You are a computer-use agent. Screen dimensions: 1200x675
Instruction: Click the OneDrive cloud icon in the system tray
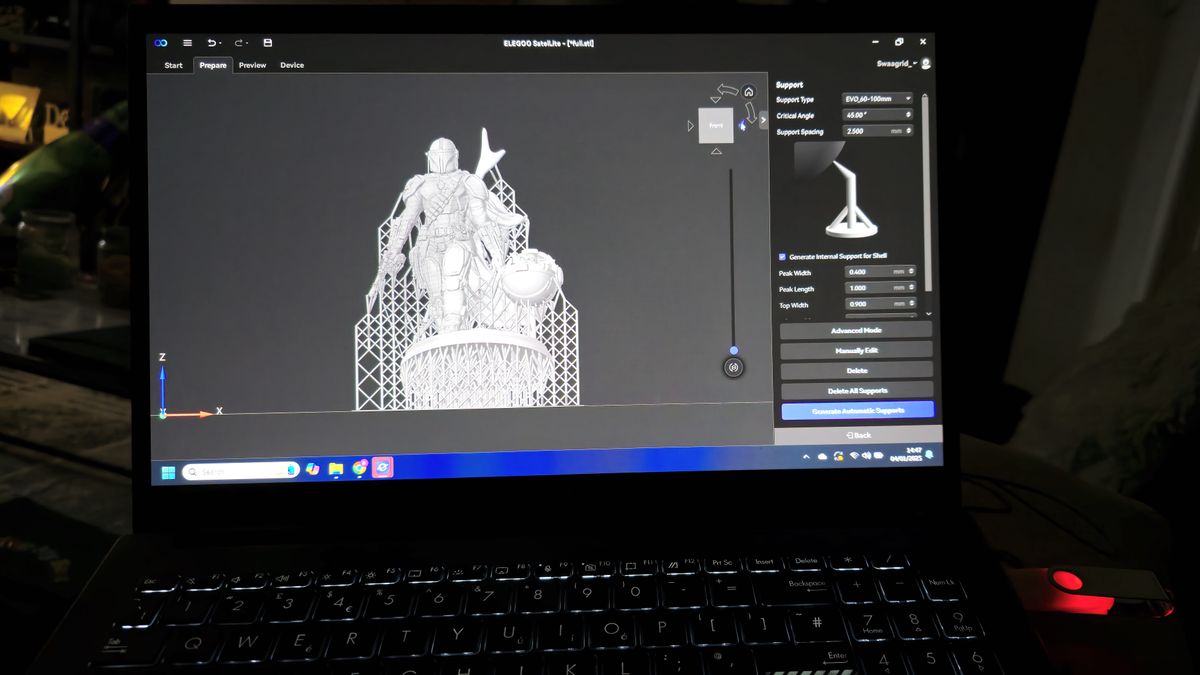click(822, 457)
